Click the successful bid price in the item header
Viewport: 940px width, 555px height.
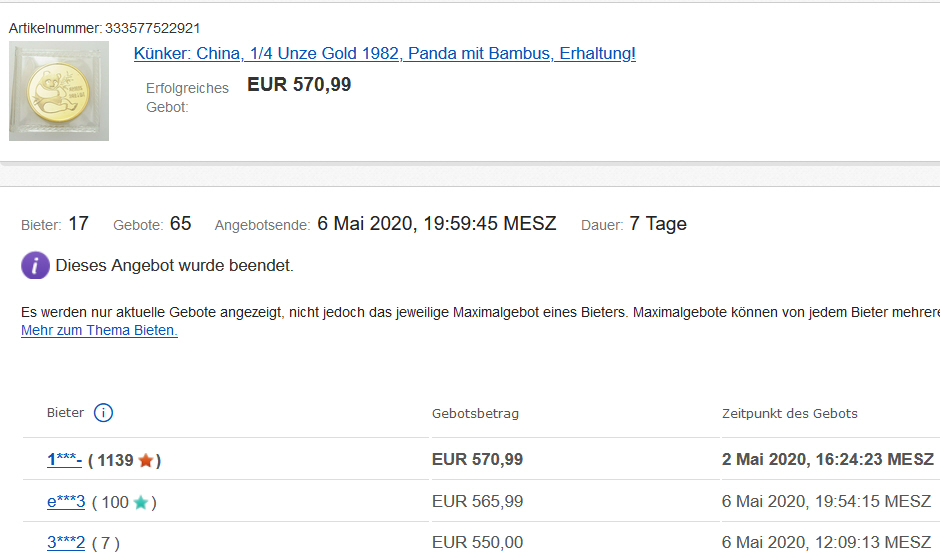click(299, 85)
